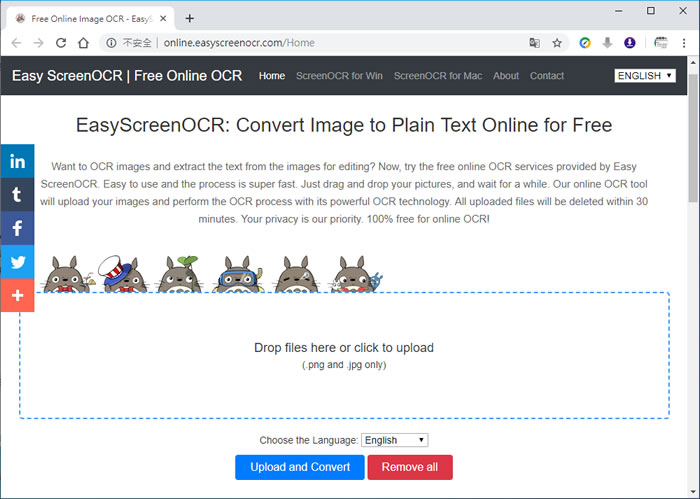Open browser home page icon

click(83, 43)
